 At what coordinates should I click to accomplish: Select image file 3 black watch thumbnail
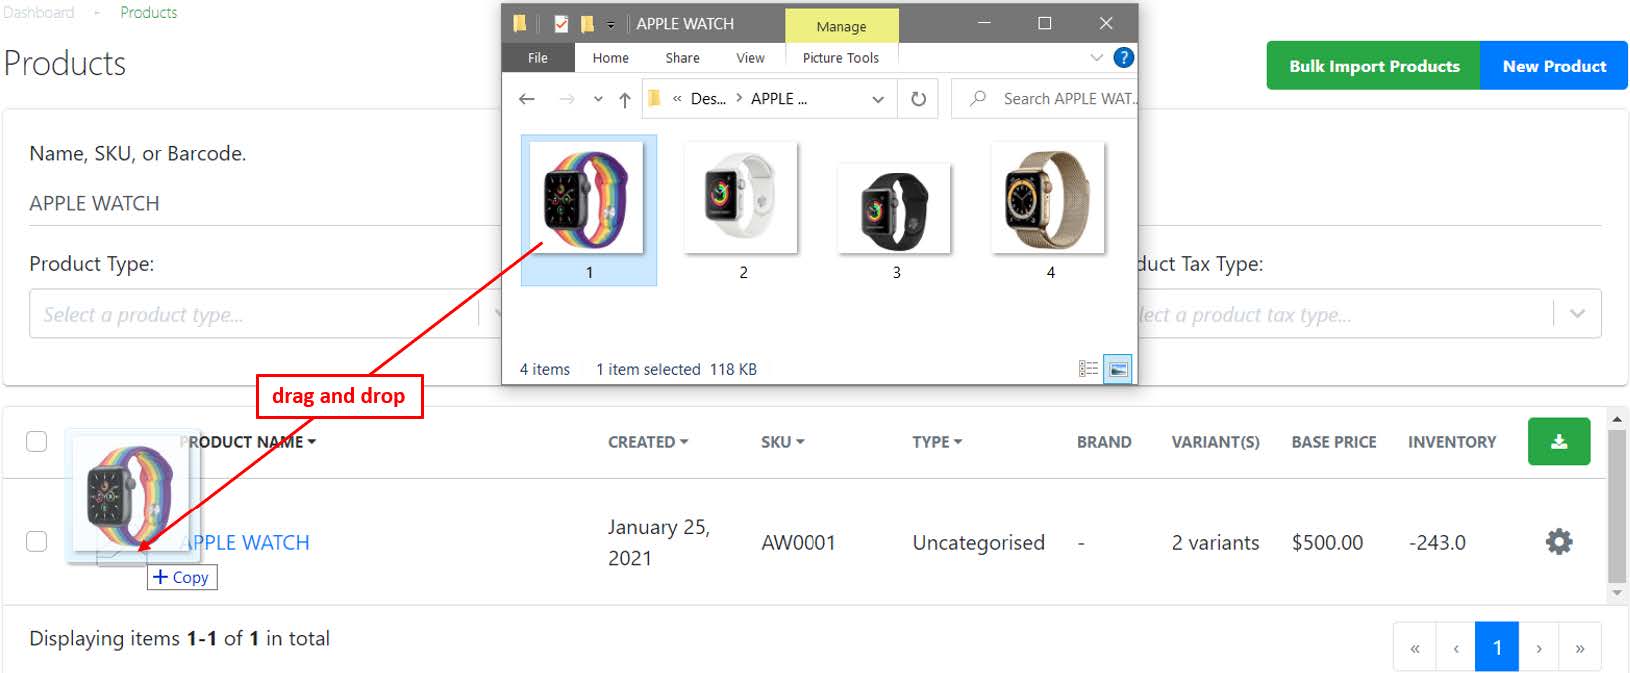(x=895, y=208)
